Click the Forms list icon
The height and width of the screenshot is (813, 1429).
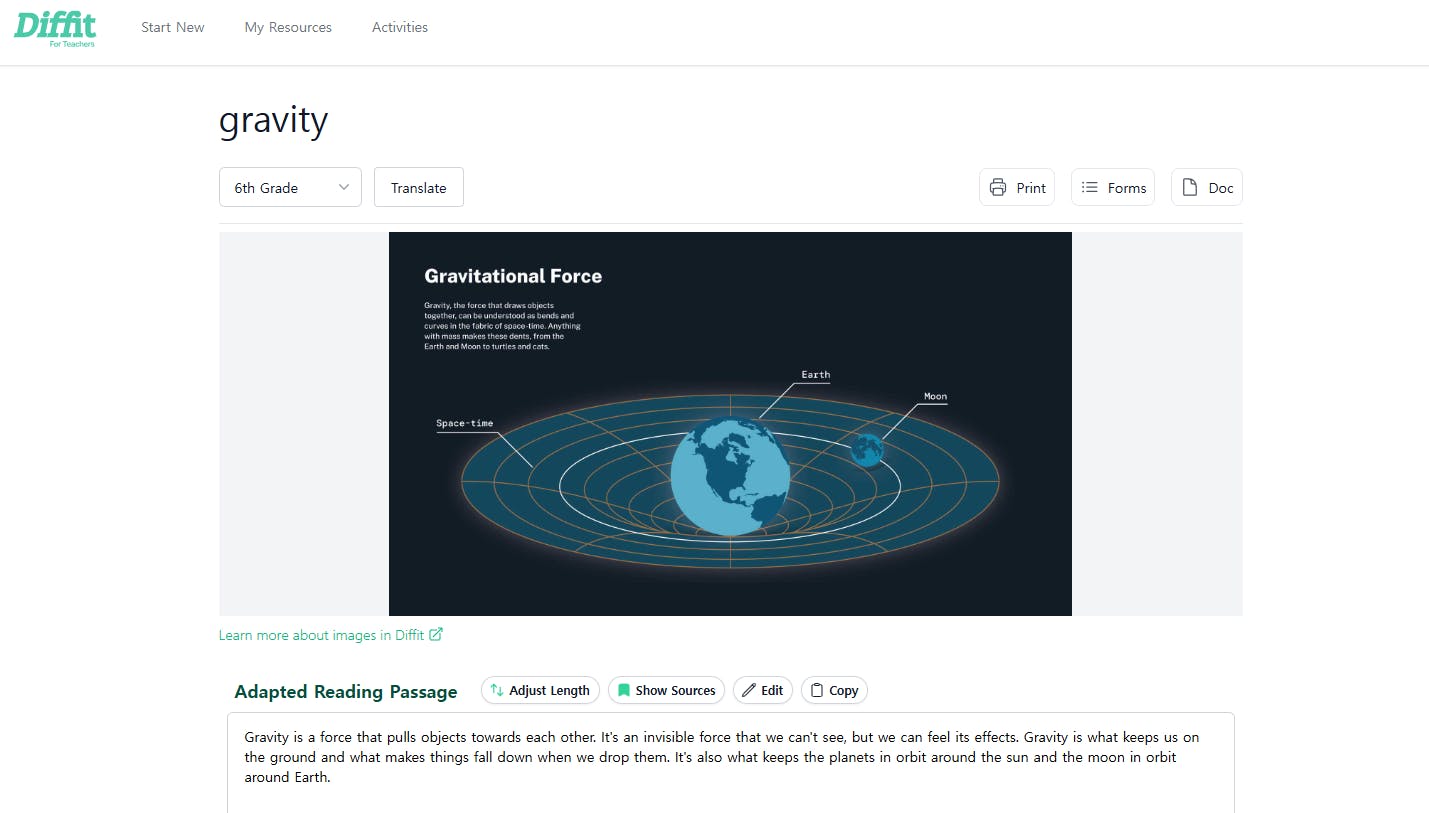(1090, 187)
